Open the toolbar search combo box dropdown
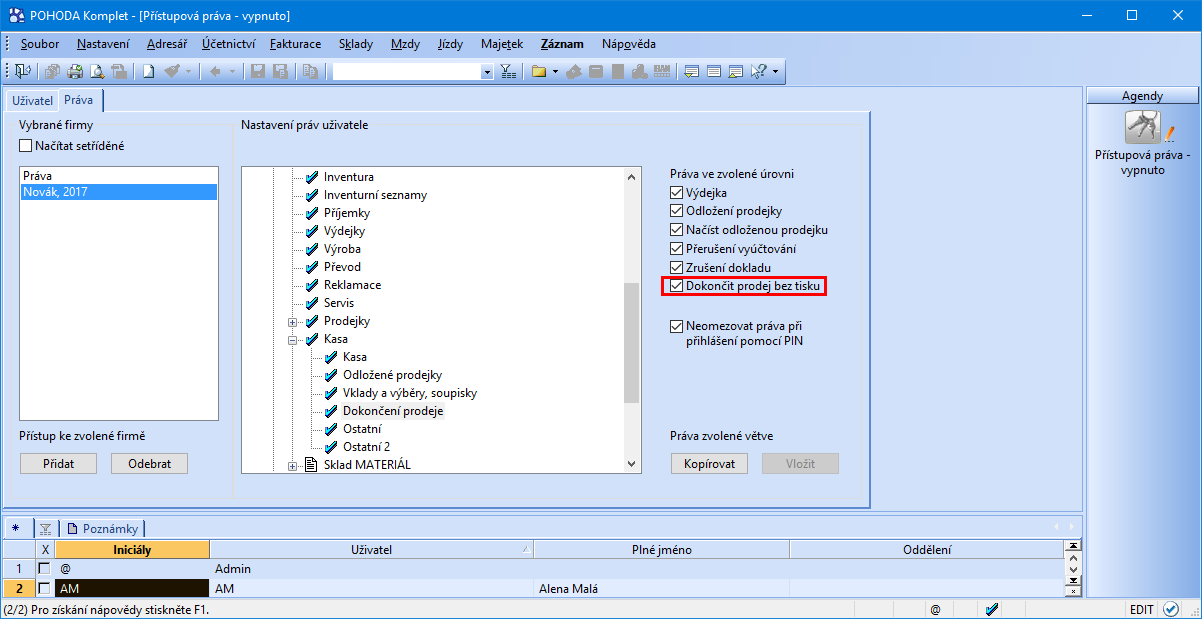The height and width of the screenshot is (619, 1202). [x=487, y=72]
